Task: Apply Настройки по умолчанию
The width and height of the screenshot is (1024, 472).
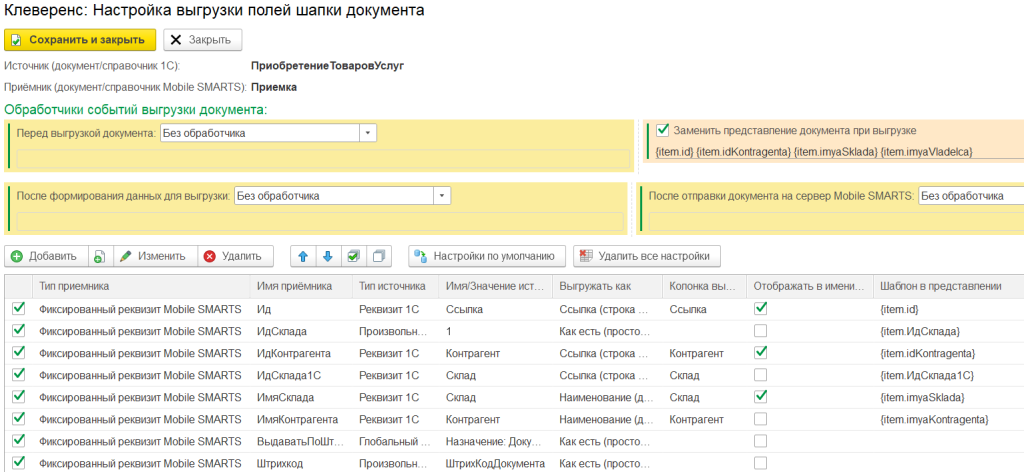Action: coord(487,257)
